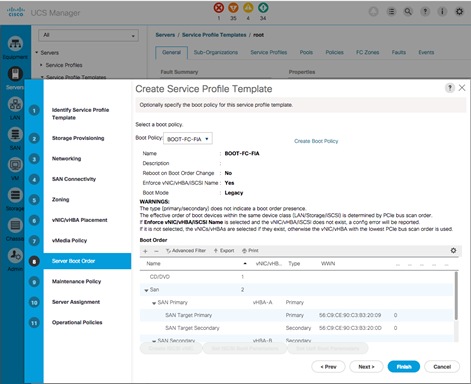Click the critical faults red icon
471x384 pixels.
[x=219, y=8]
